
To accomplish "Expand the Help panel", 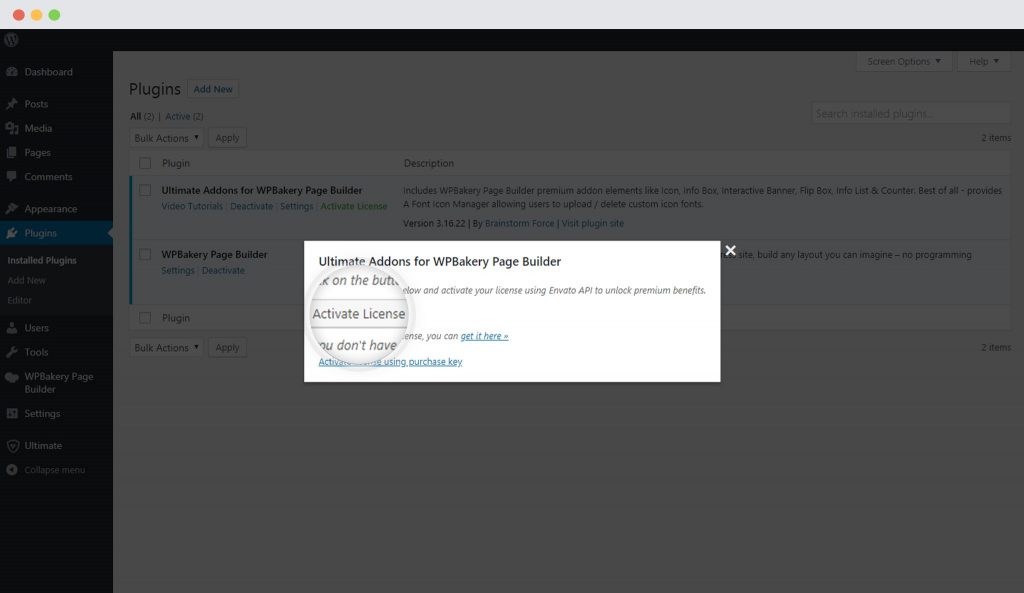I will (984, 61).
